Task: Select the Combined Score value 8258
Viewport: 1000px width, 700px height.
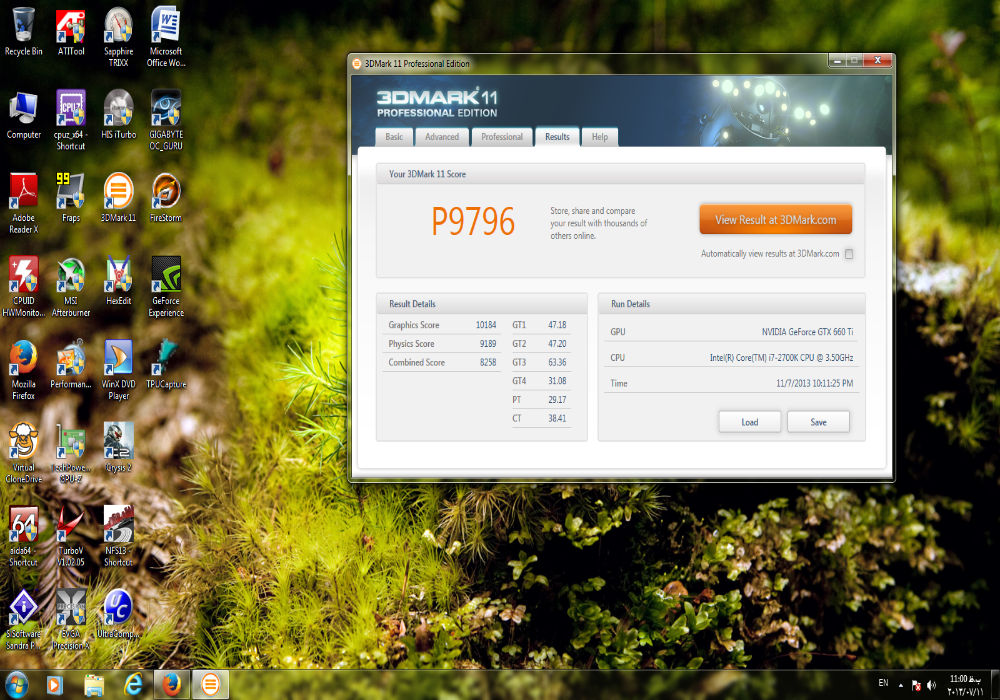Action: pos(488,362)
